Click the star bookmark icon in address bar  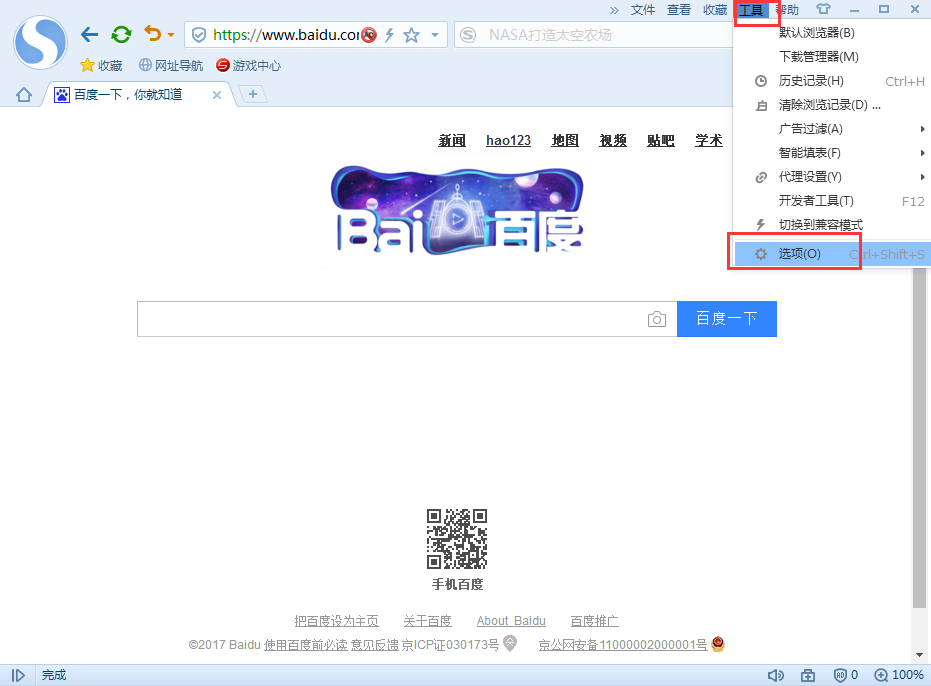(x=411, y=35)
